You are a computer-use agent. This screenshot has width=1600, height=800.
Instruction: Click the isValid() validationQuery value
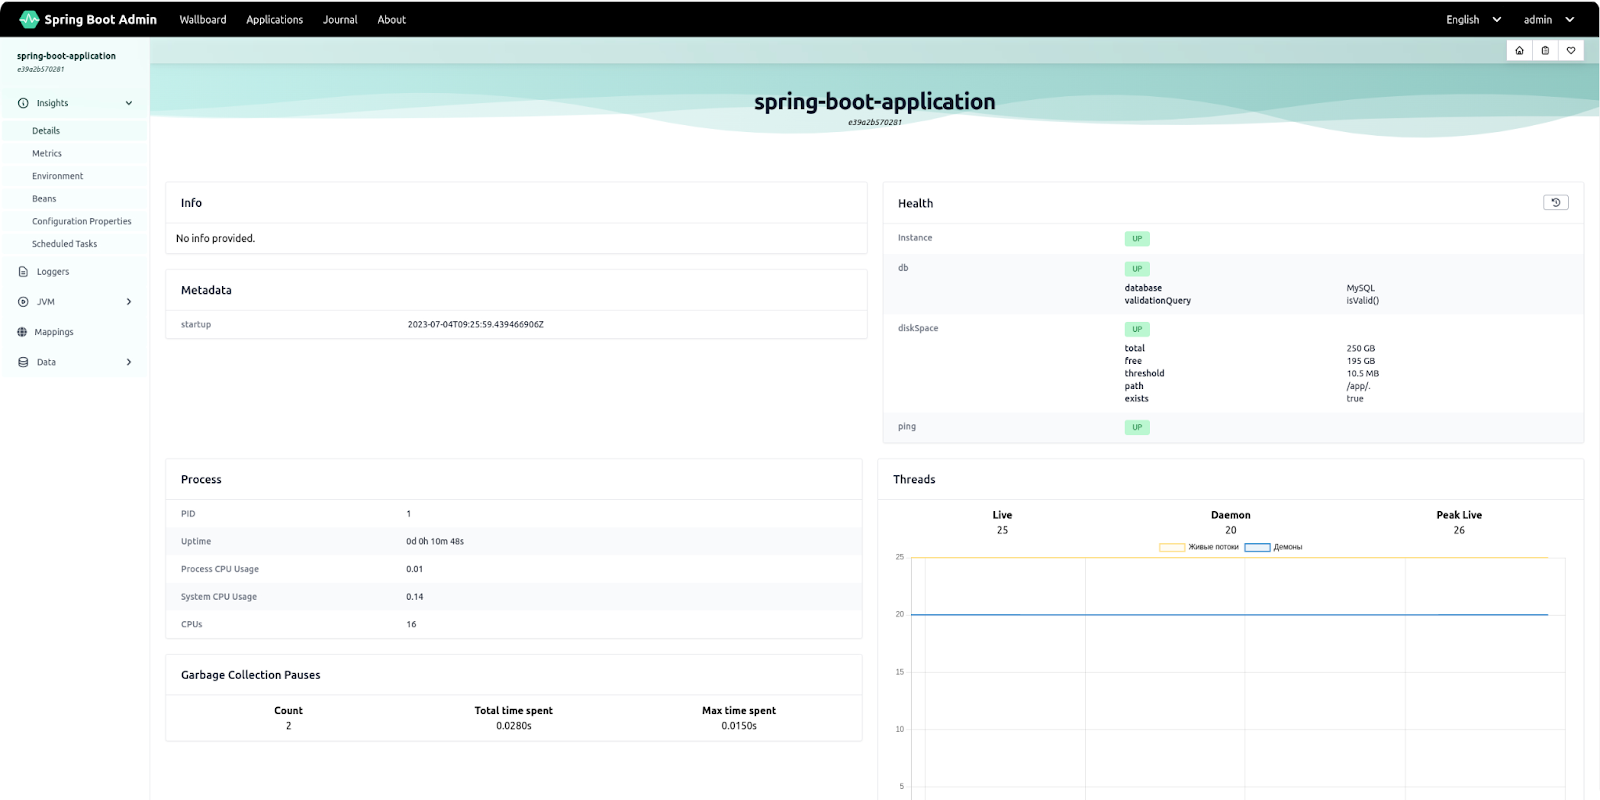click(1362, 300)
